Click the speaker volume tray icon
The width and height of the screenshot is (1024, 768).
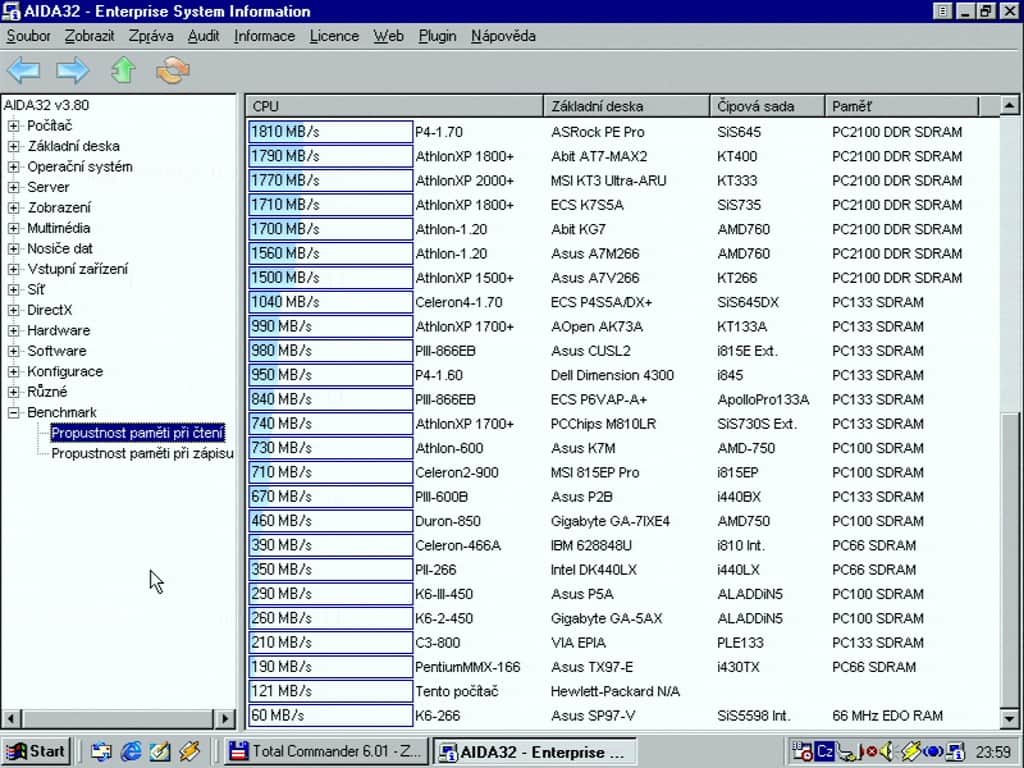click(x=886, y=752)
